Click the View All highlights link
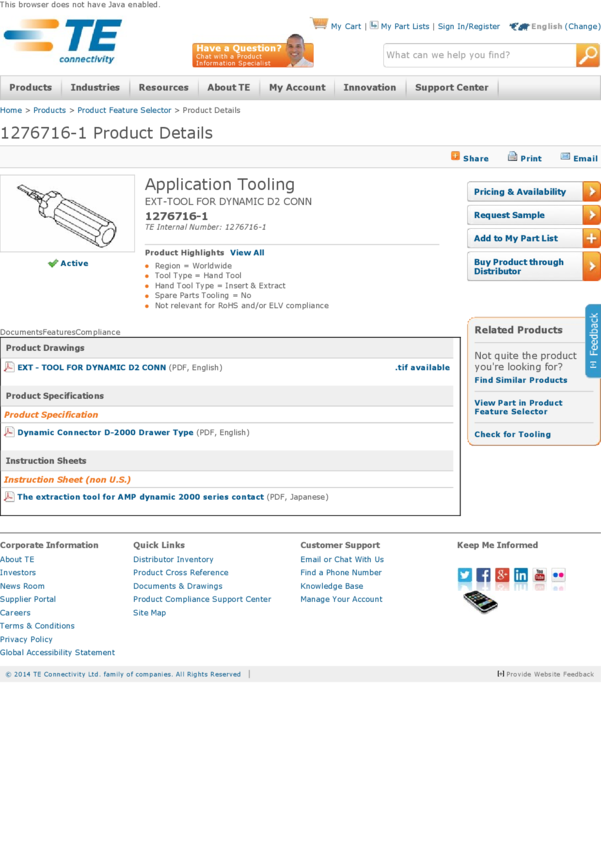Image resolution: width=601 pixels, height=850 pixels. (x=247, y=253)
